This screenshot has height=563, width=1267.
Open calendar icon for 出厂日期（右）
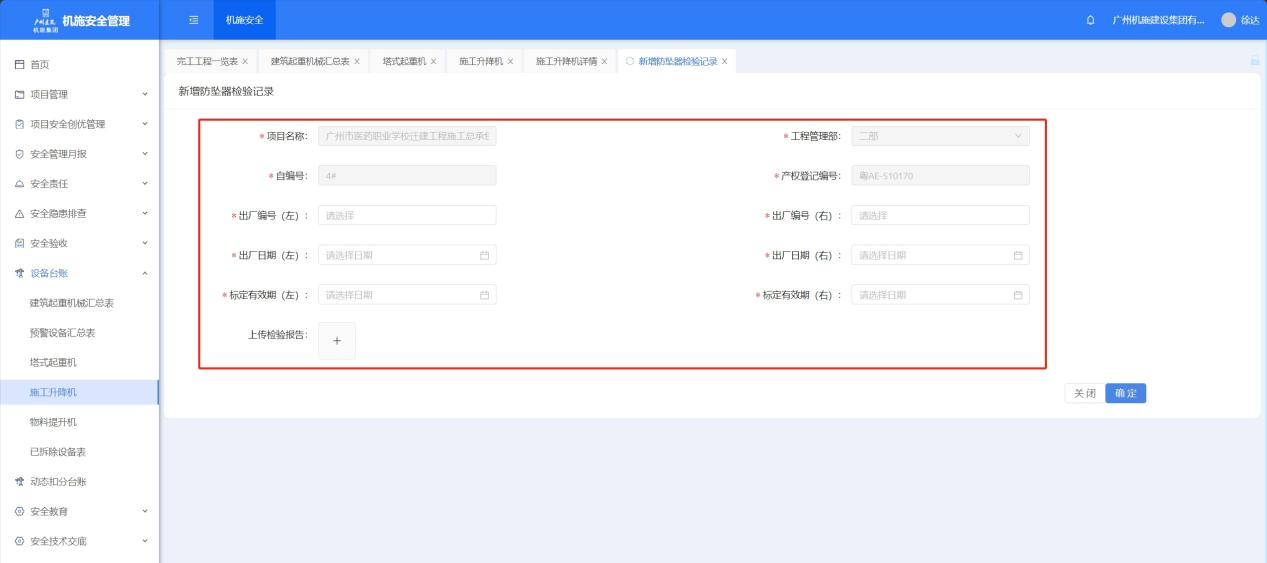pyautogui.click(x=1018, y=255)
